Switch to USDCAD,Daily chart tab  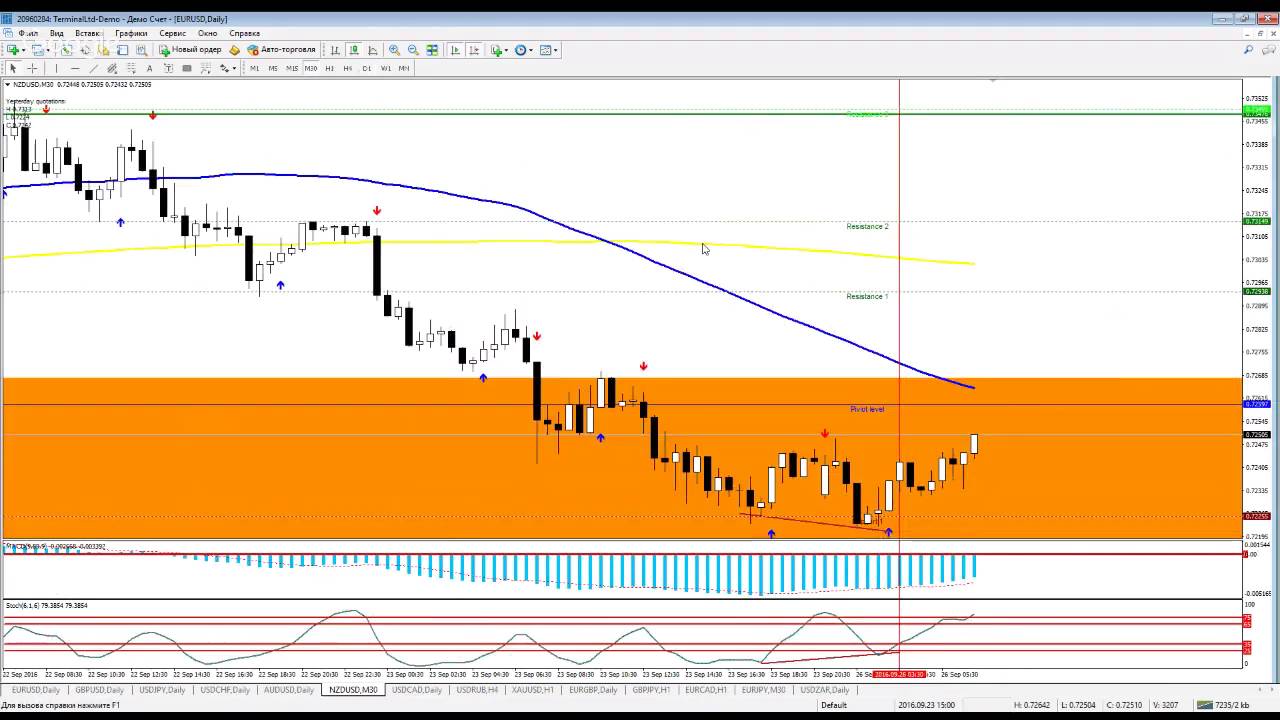point(417,690)
